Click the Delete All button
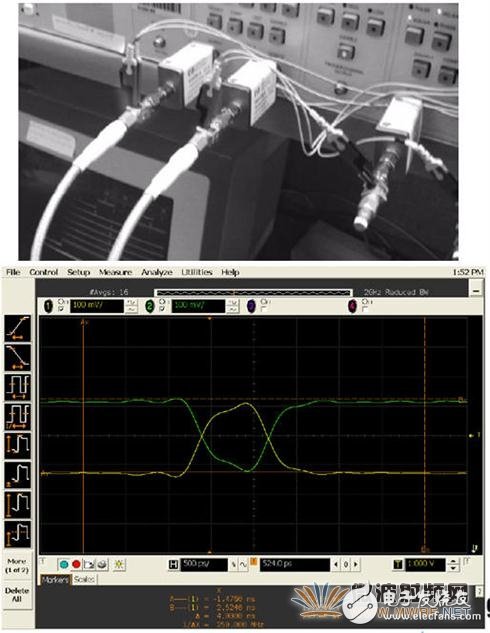The width and height of the screenshot is (490, 633). pos(17,595)
